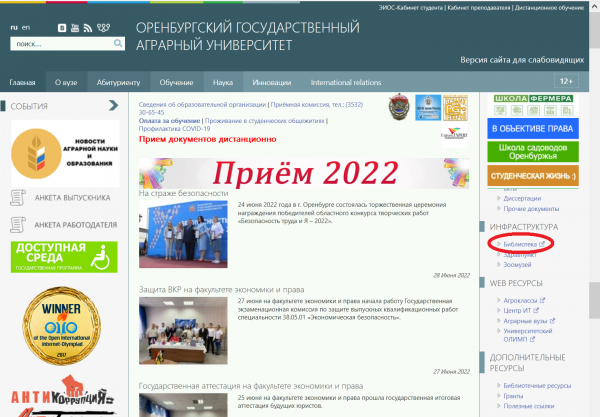
Task: Click the page vertical scrollbar thumb
Action: 594,300
